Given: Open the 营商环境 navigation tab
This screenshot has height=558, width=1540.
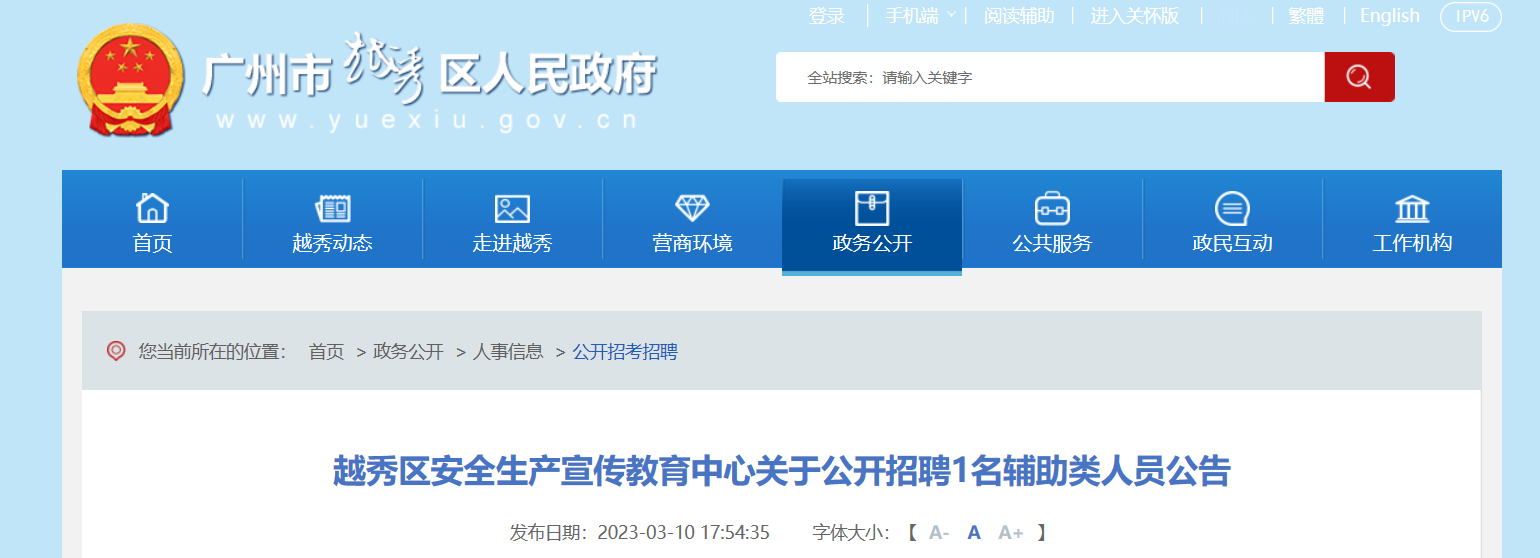Looking at the screenshot, I should 692,219.
